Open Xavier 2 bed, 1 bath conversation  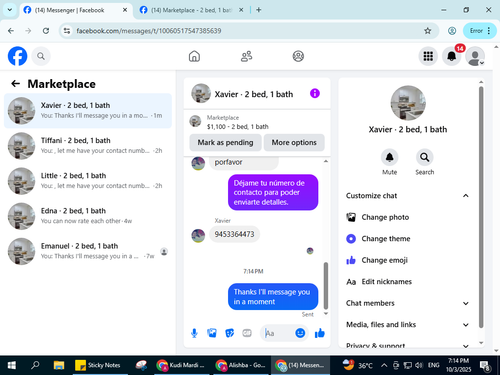[x=88, y=111]
